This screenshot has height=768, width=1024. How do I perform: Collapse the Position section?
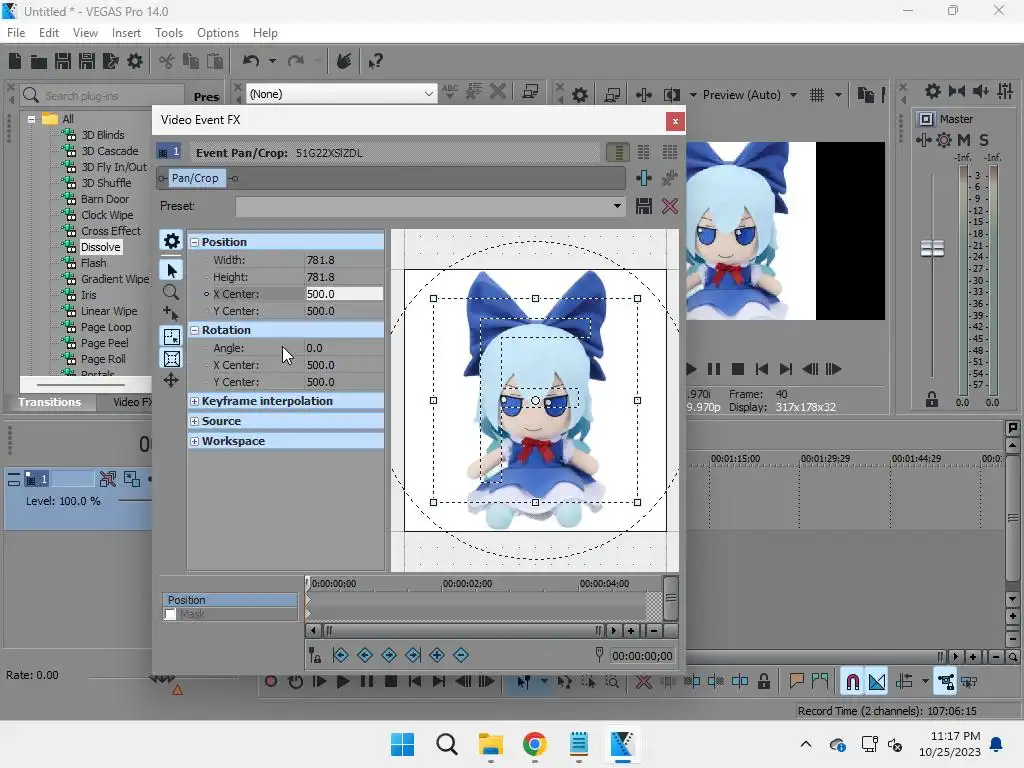[x=195, y=242]
